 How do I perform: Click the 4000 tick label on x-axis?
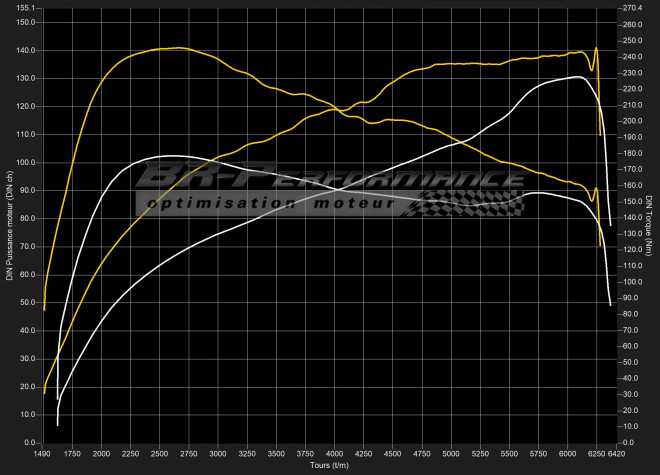click(x=334, y=453)
